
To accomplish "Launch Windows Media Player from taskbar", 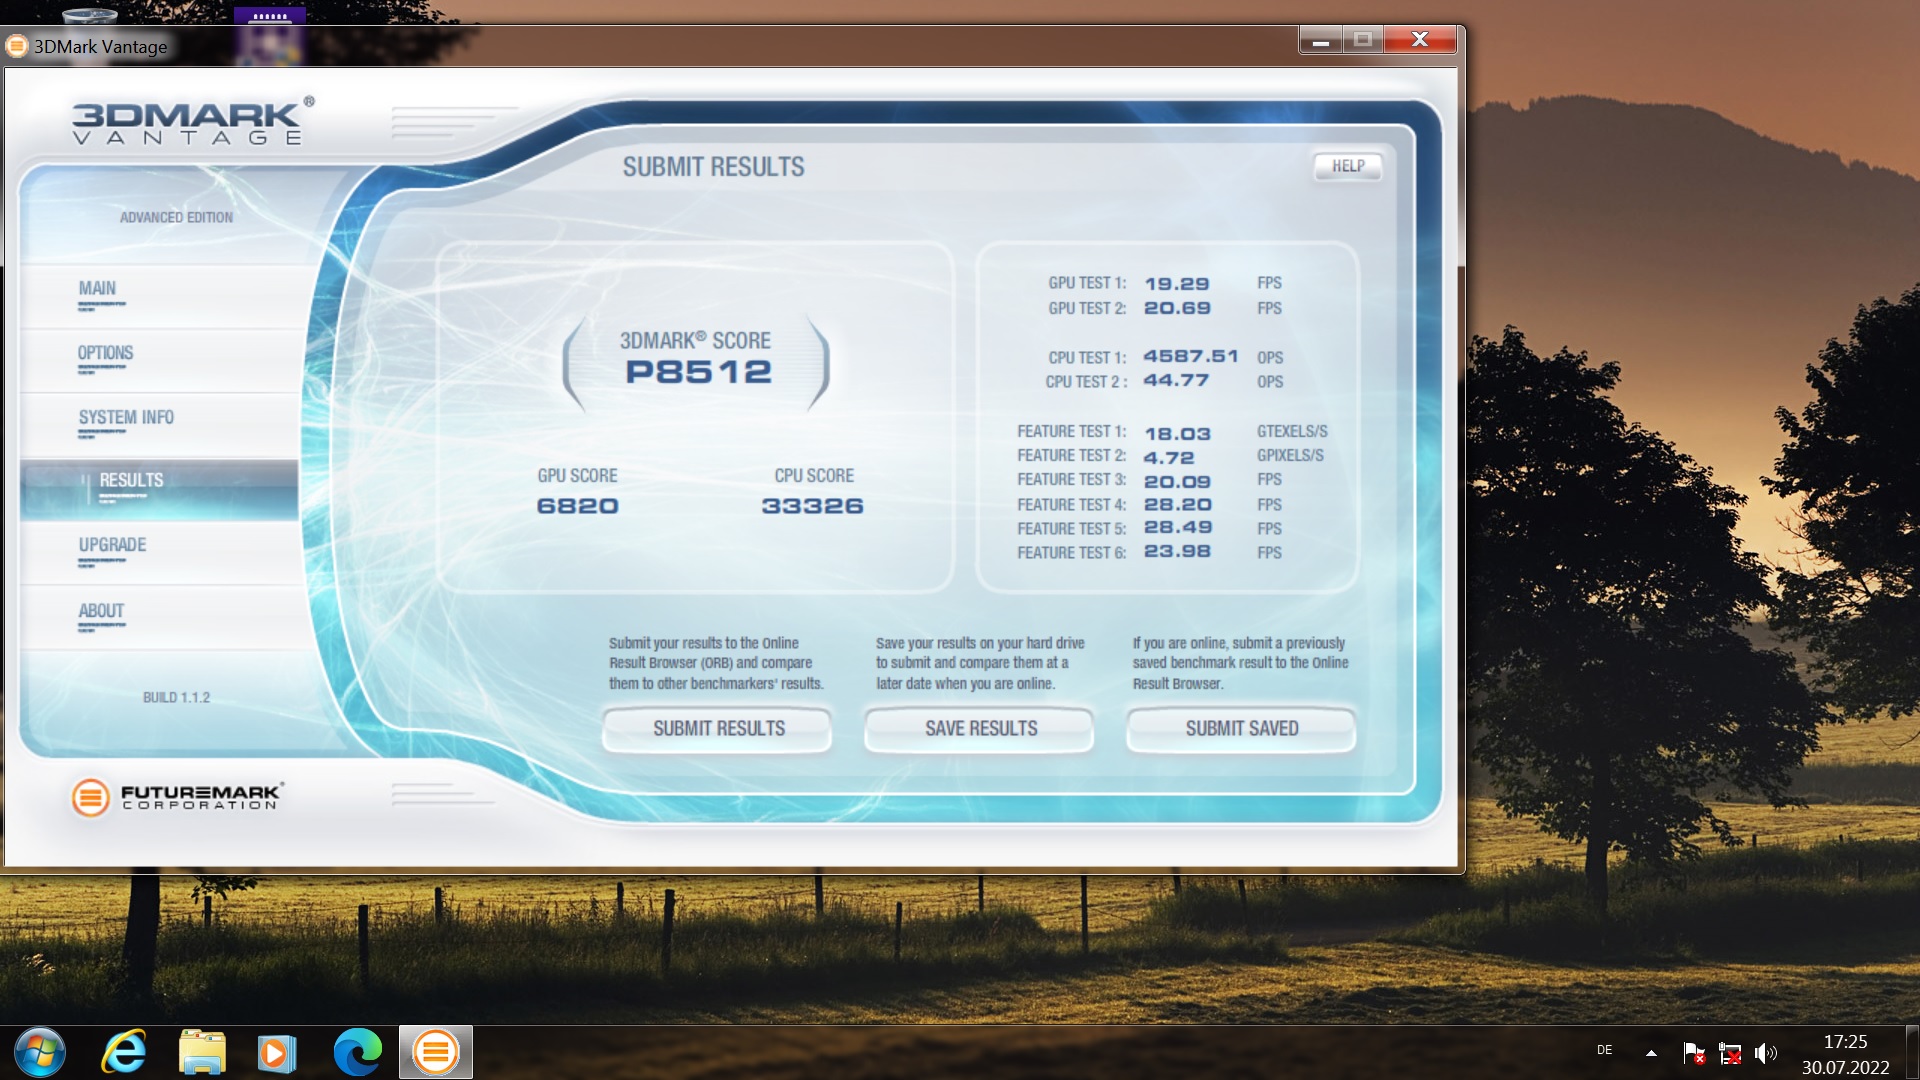I will [x=277, y=1052].
